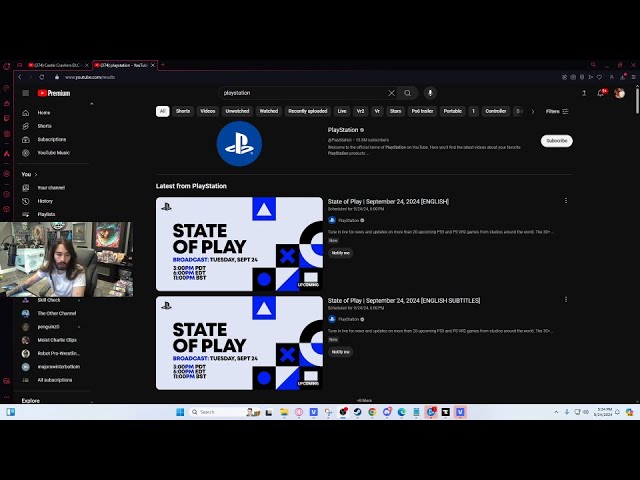Viewport: 640px width, 480px height.
Task: Open Microsoft Edge from the taskbar
Action: (x=401, y=412)
